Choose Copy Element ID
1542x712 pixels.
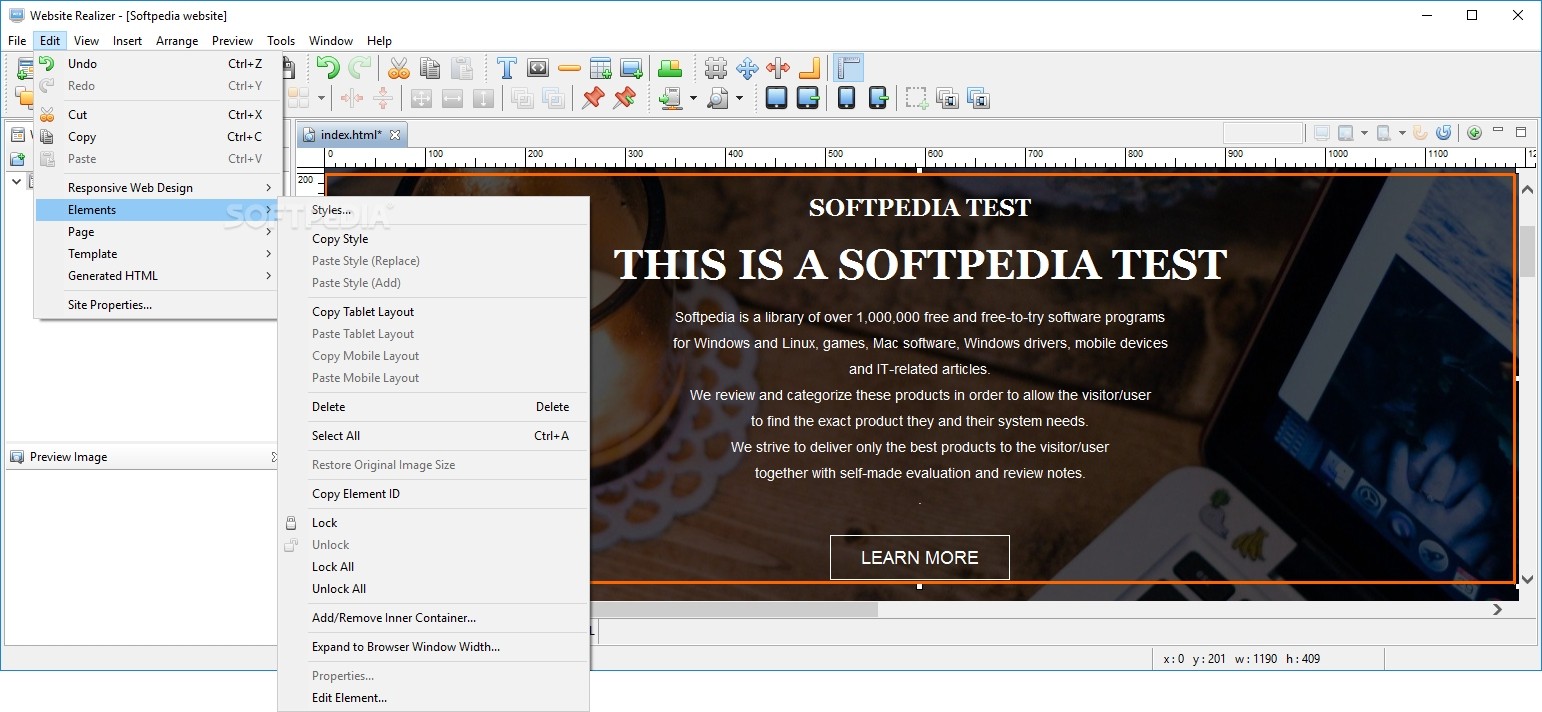coord(433,494)
